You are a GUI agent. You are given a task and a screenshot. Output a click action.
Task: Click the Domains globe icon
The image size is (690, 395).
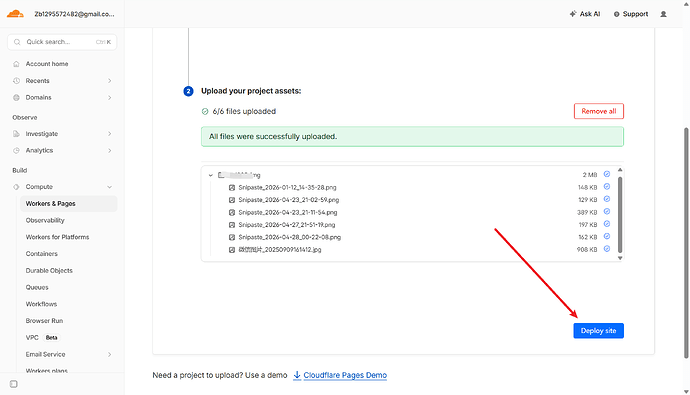tap(16, 98)
